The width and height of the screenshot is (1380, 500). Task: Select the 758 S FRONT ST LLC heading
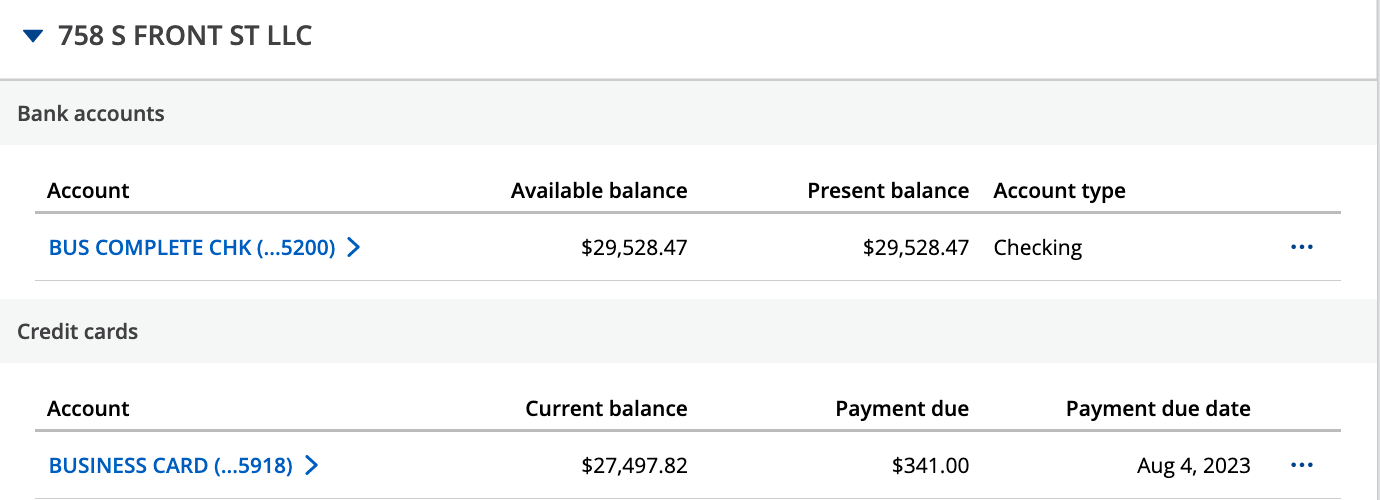coord(185,37)
